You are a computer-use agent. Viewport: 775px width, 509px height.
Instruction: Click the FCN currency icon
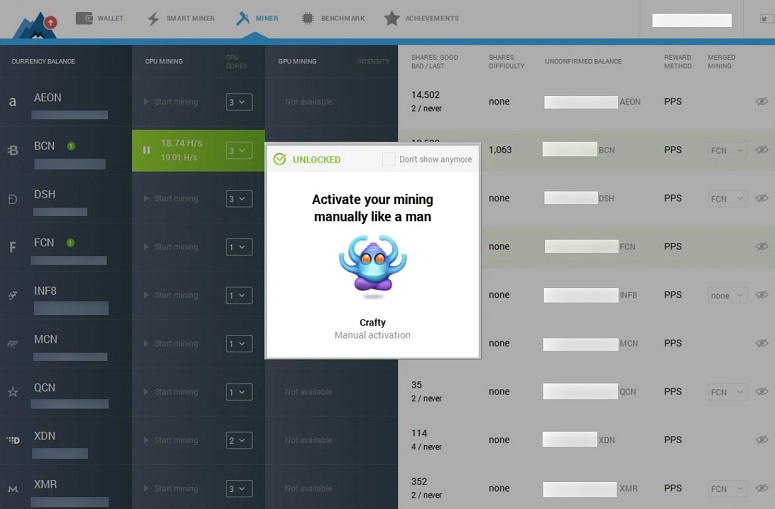click(x=13, y=247)
